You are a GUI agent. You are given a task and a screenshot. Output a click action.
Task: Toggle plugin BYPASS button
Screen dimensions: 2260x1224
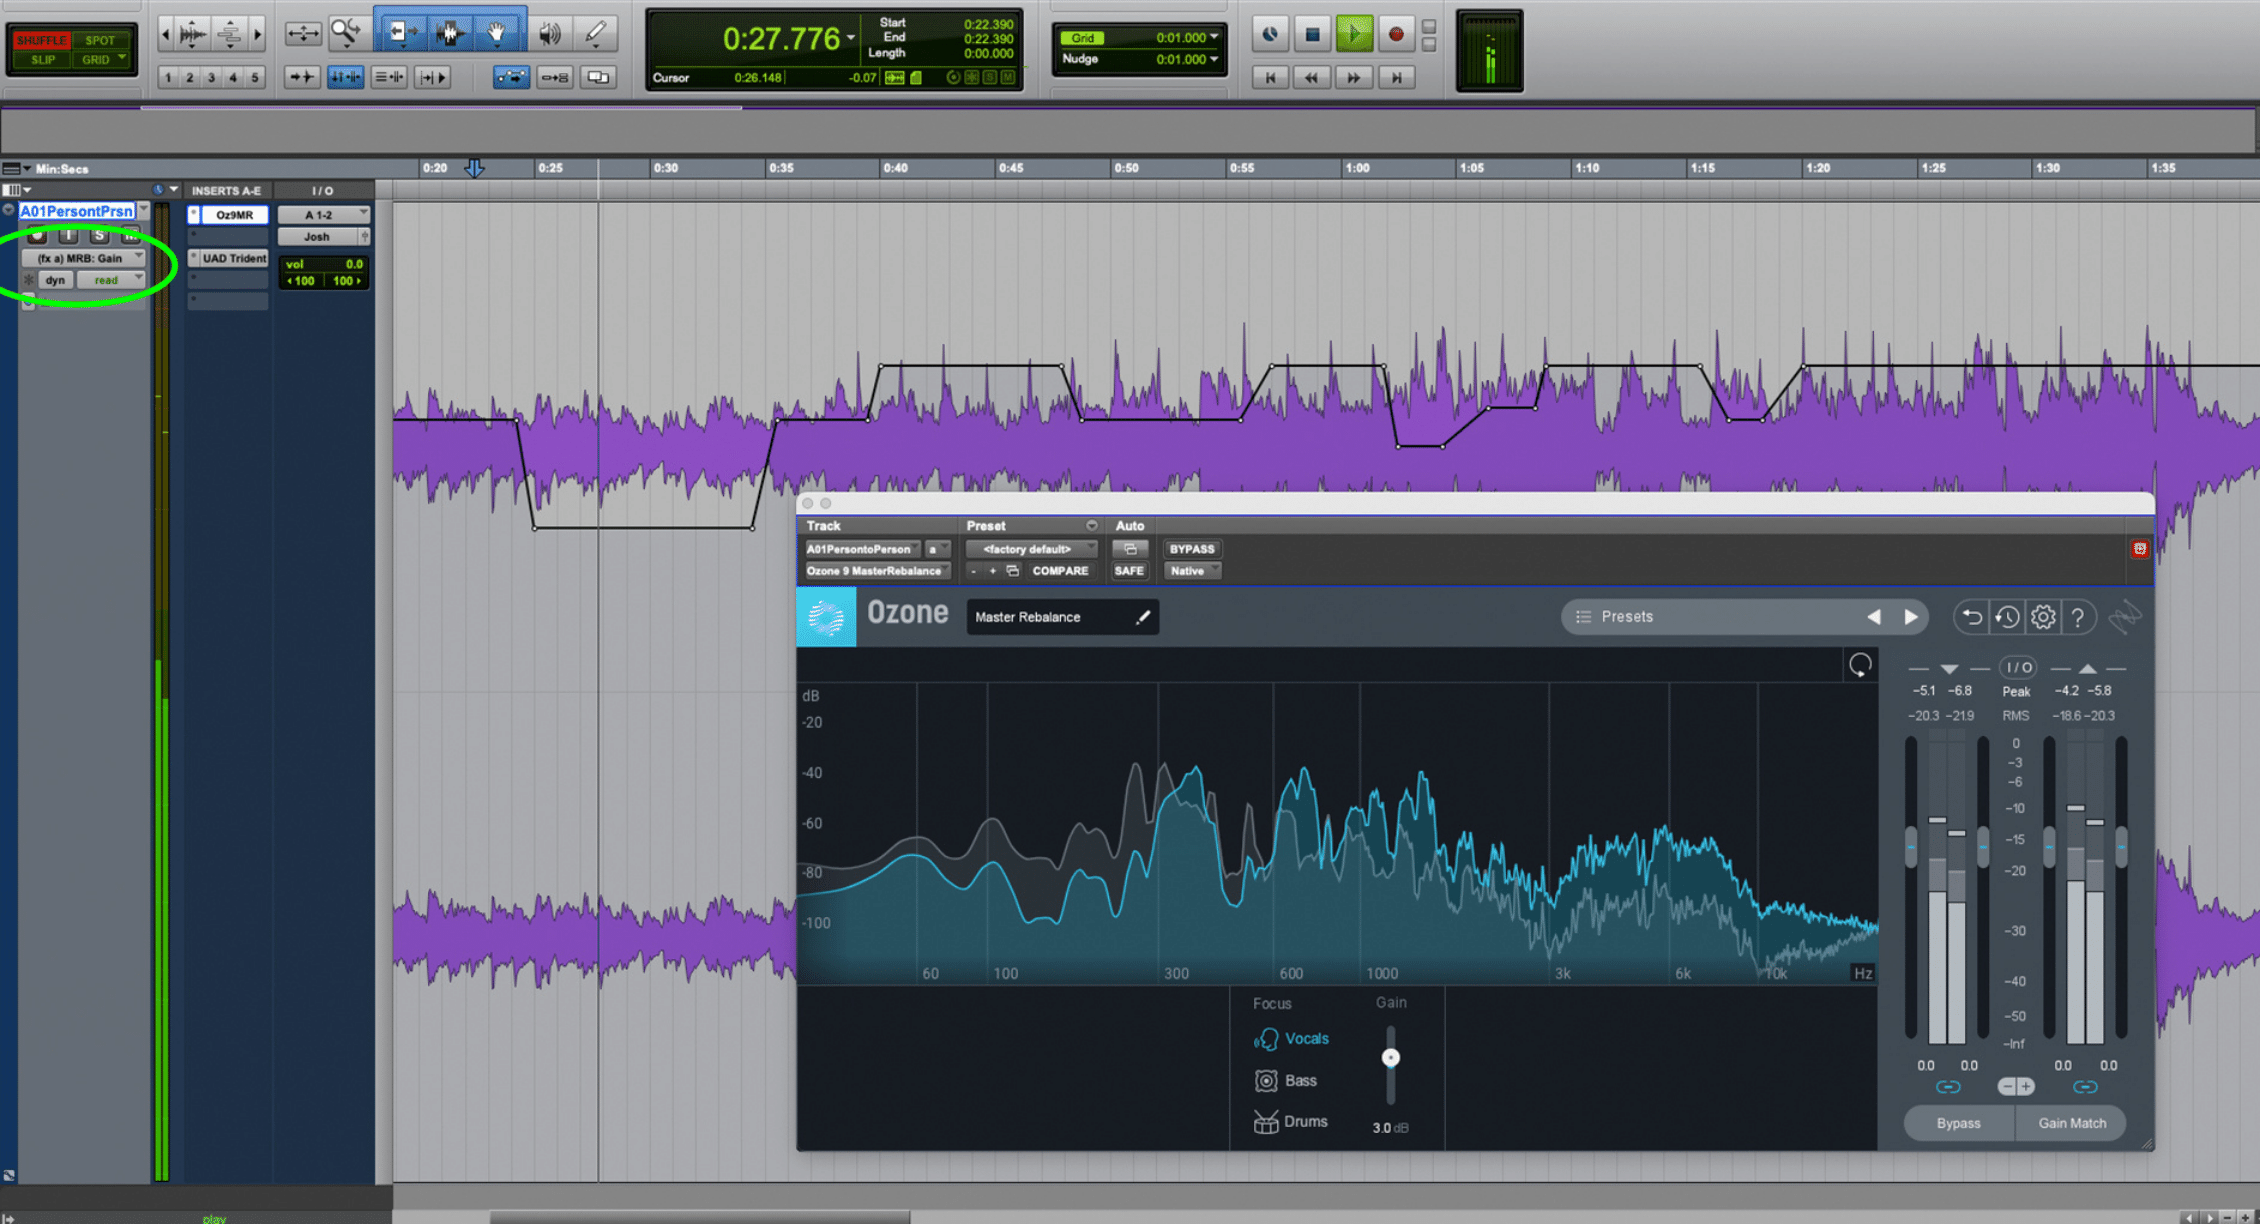(1191, 549)
